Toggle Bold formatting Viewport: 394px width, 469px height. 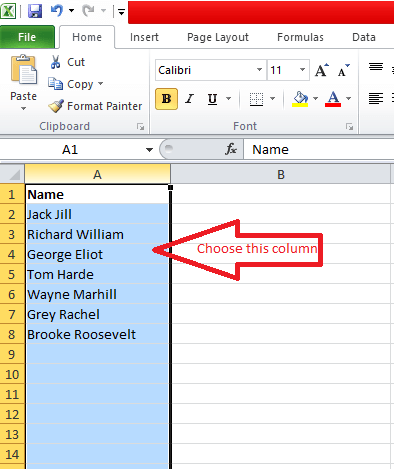pyautogui.click(x=166, y=99)
